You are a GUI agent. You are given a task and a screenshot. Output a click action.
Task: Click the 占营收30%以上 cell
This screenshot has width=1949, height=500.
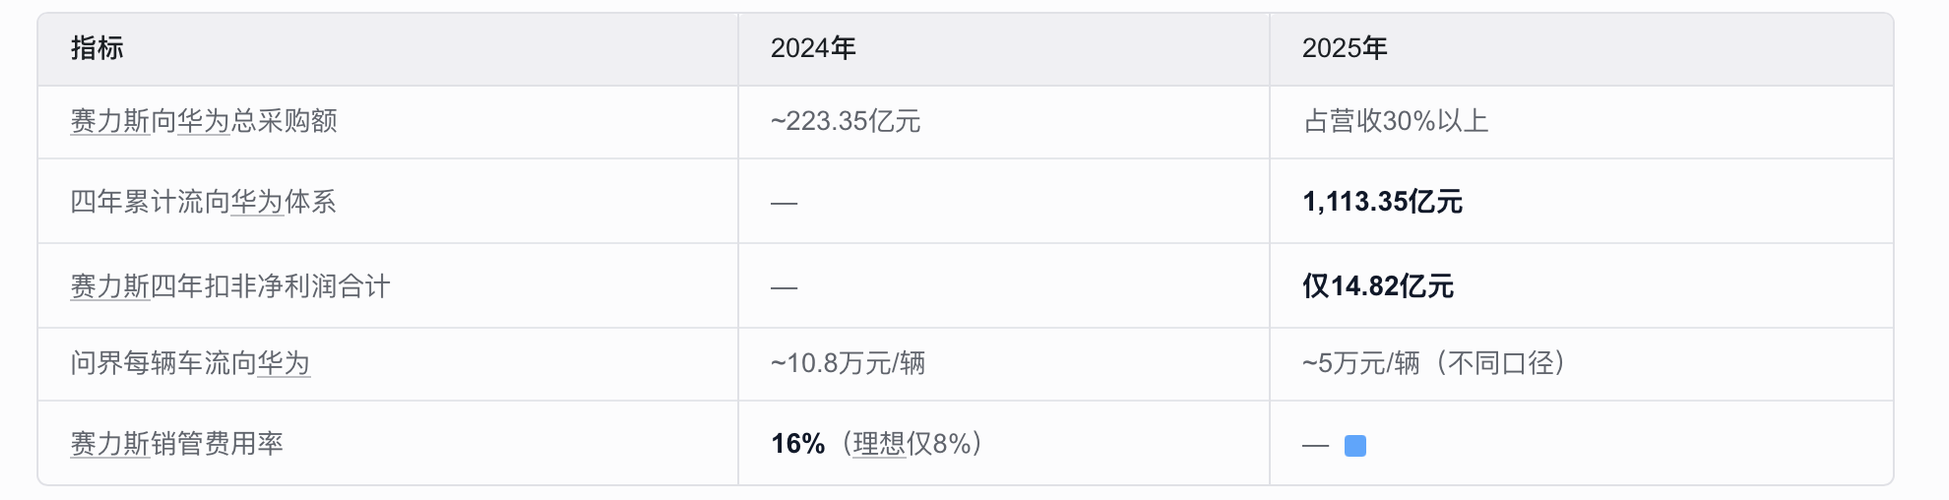point(1396,121)
